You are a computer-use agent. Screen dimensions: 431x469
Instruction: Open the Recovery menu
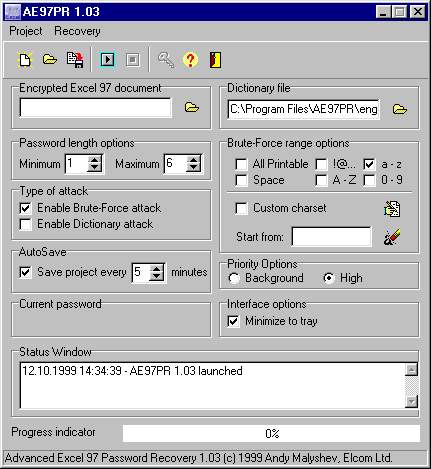(x=77, y=31)
